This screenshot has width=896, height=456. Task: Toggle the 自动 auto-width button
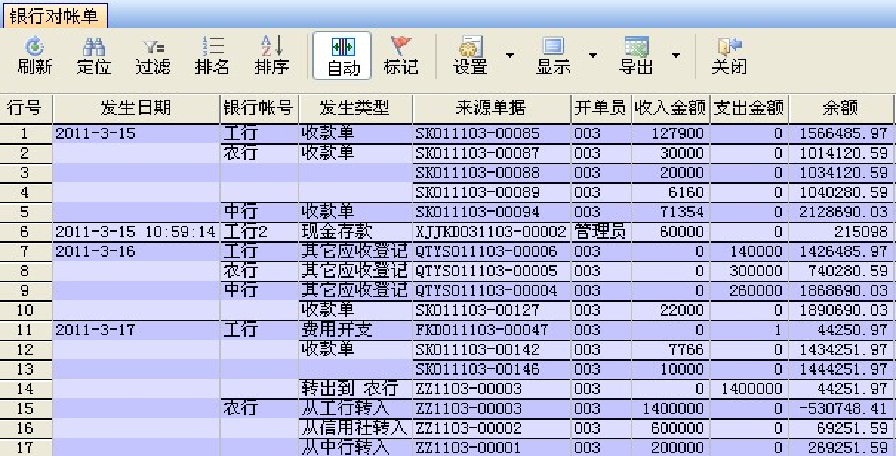coord(342,55)
